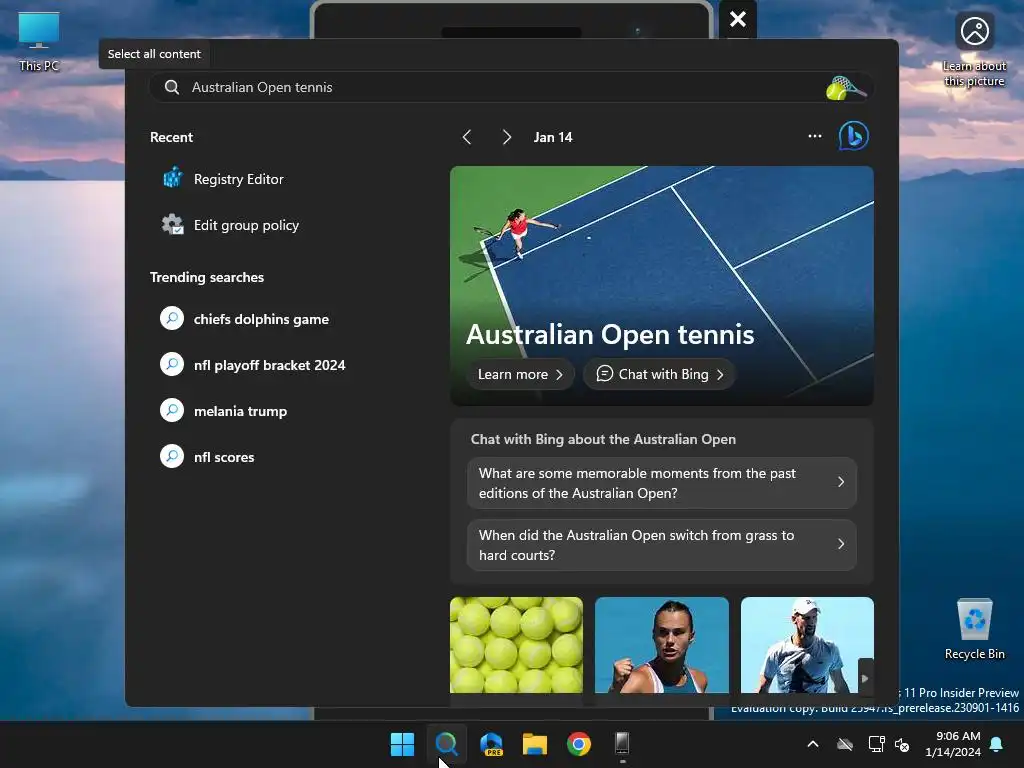The width and height of the screenshot is (1024, 768).
Task: Open tennis balls thumbnail image
Action: click(517, 645)
